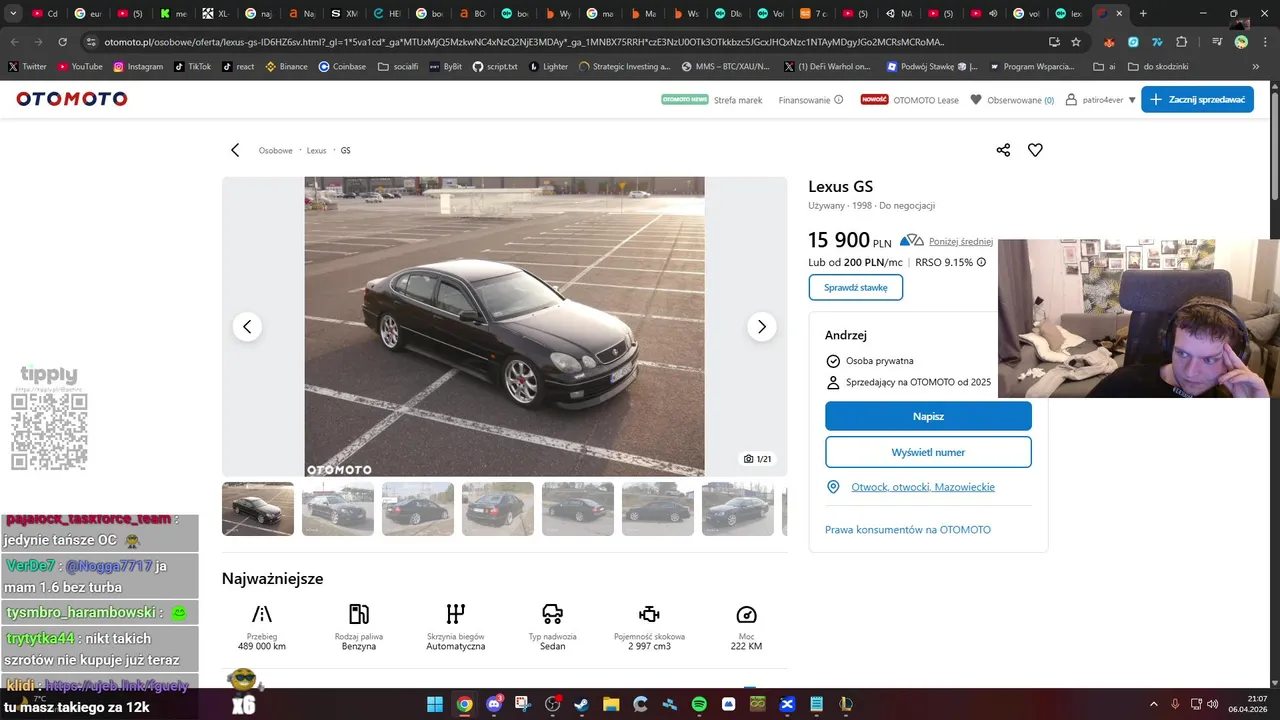Open File Explorer from the taskbar
Screen dimensions: 1280x720
(x=611, y=704)
